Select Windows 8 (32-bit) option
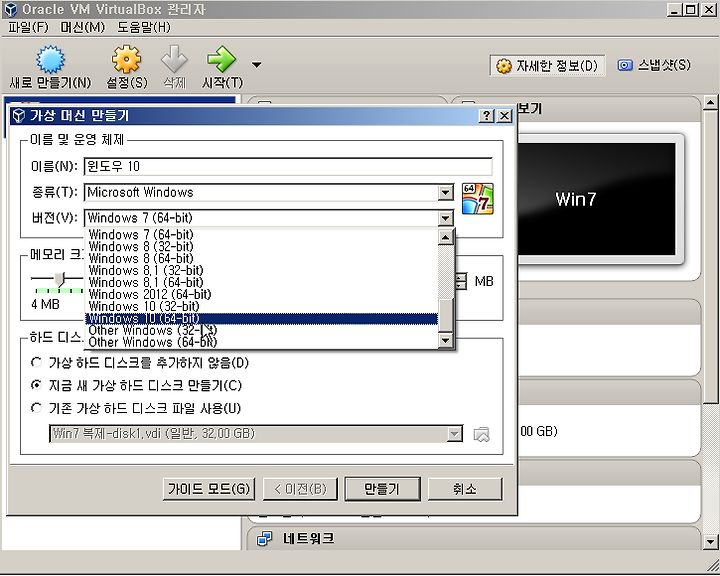 click(x=262, y=247)
